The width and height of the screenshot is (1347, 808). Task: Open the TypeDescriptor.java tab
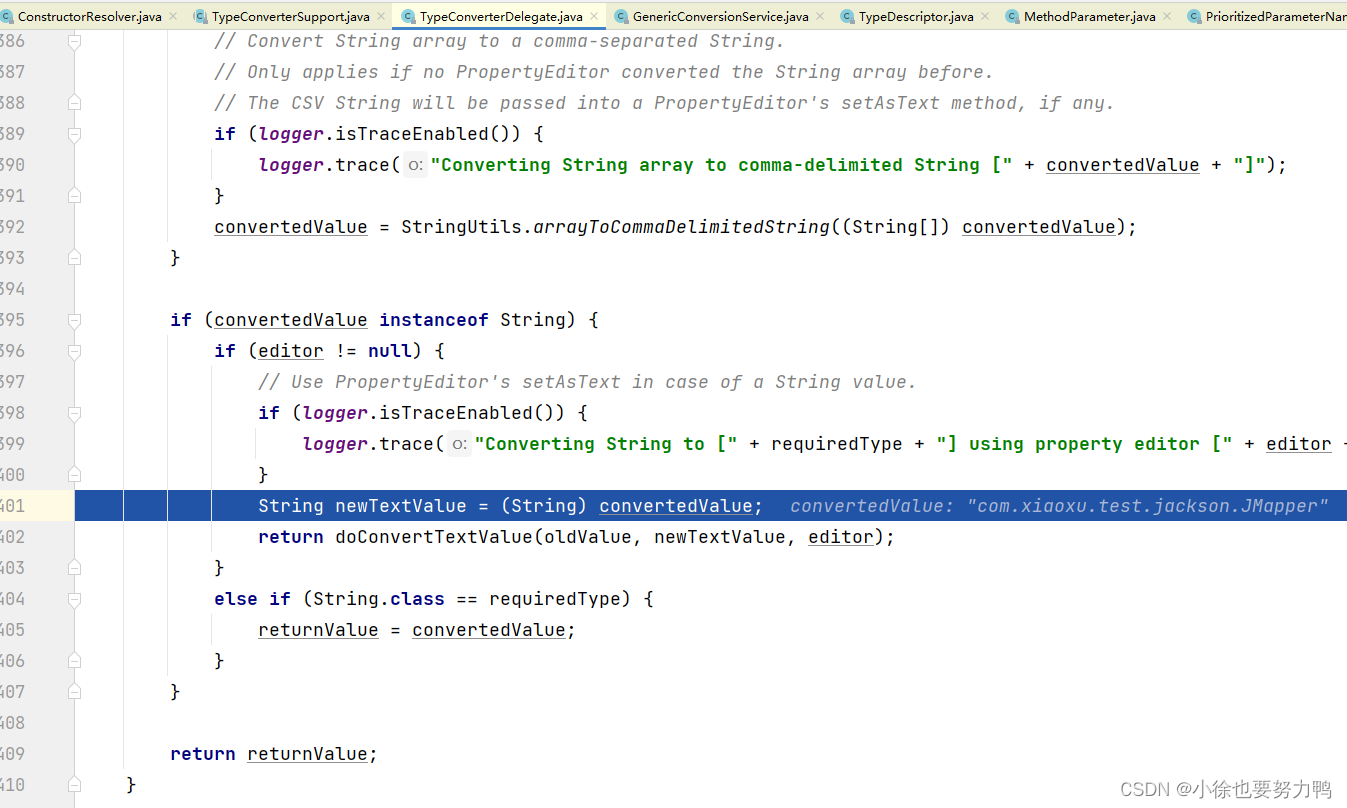[x=916, y=17]
